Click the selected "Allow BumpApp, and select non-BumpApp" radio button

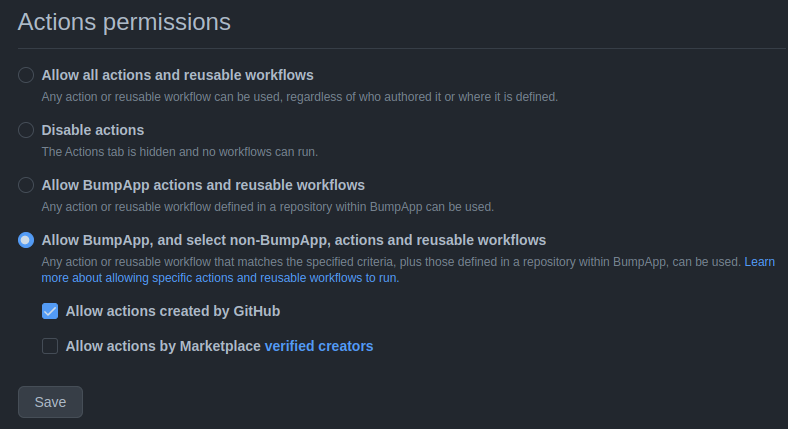(26, 240)
